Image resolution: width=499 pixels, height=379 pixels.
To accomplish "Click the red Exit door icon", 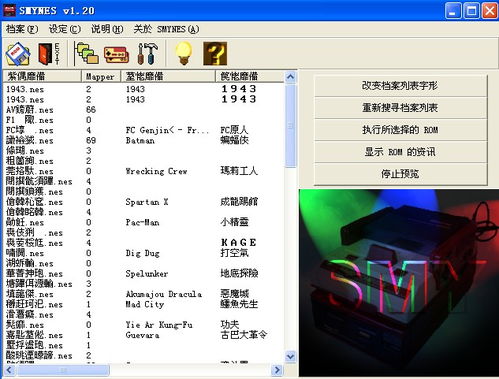I will [49, 54].
